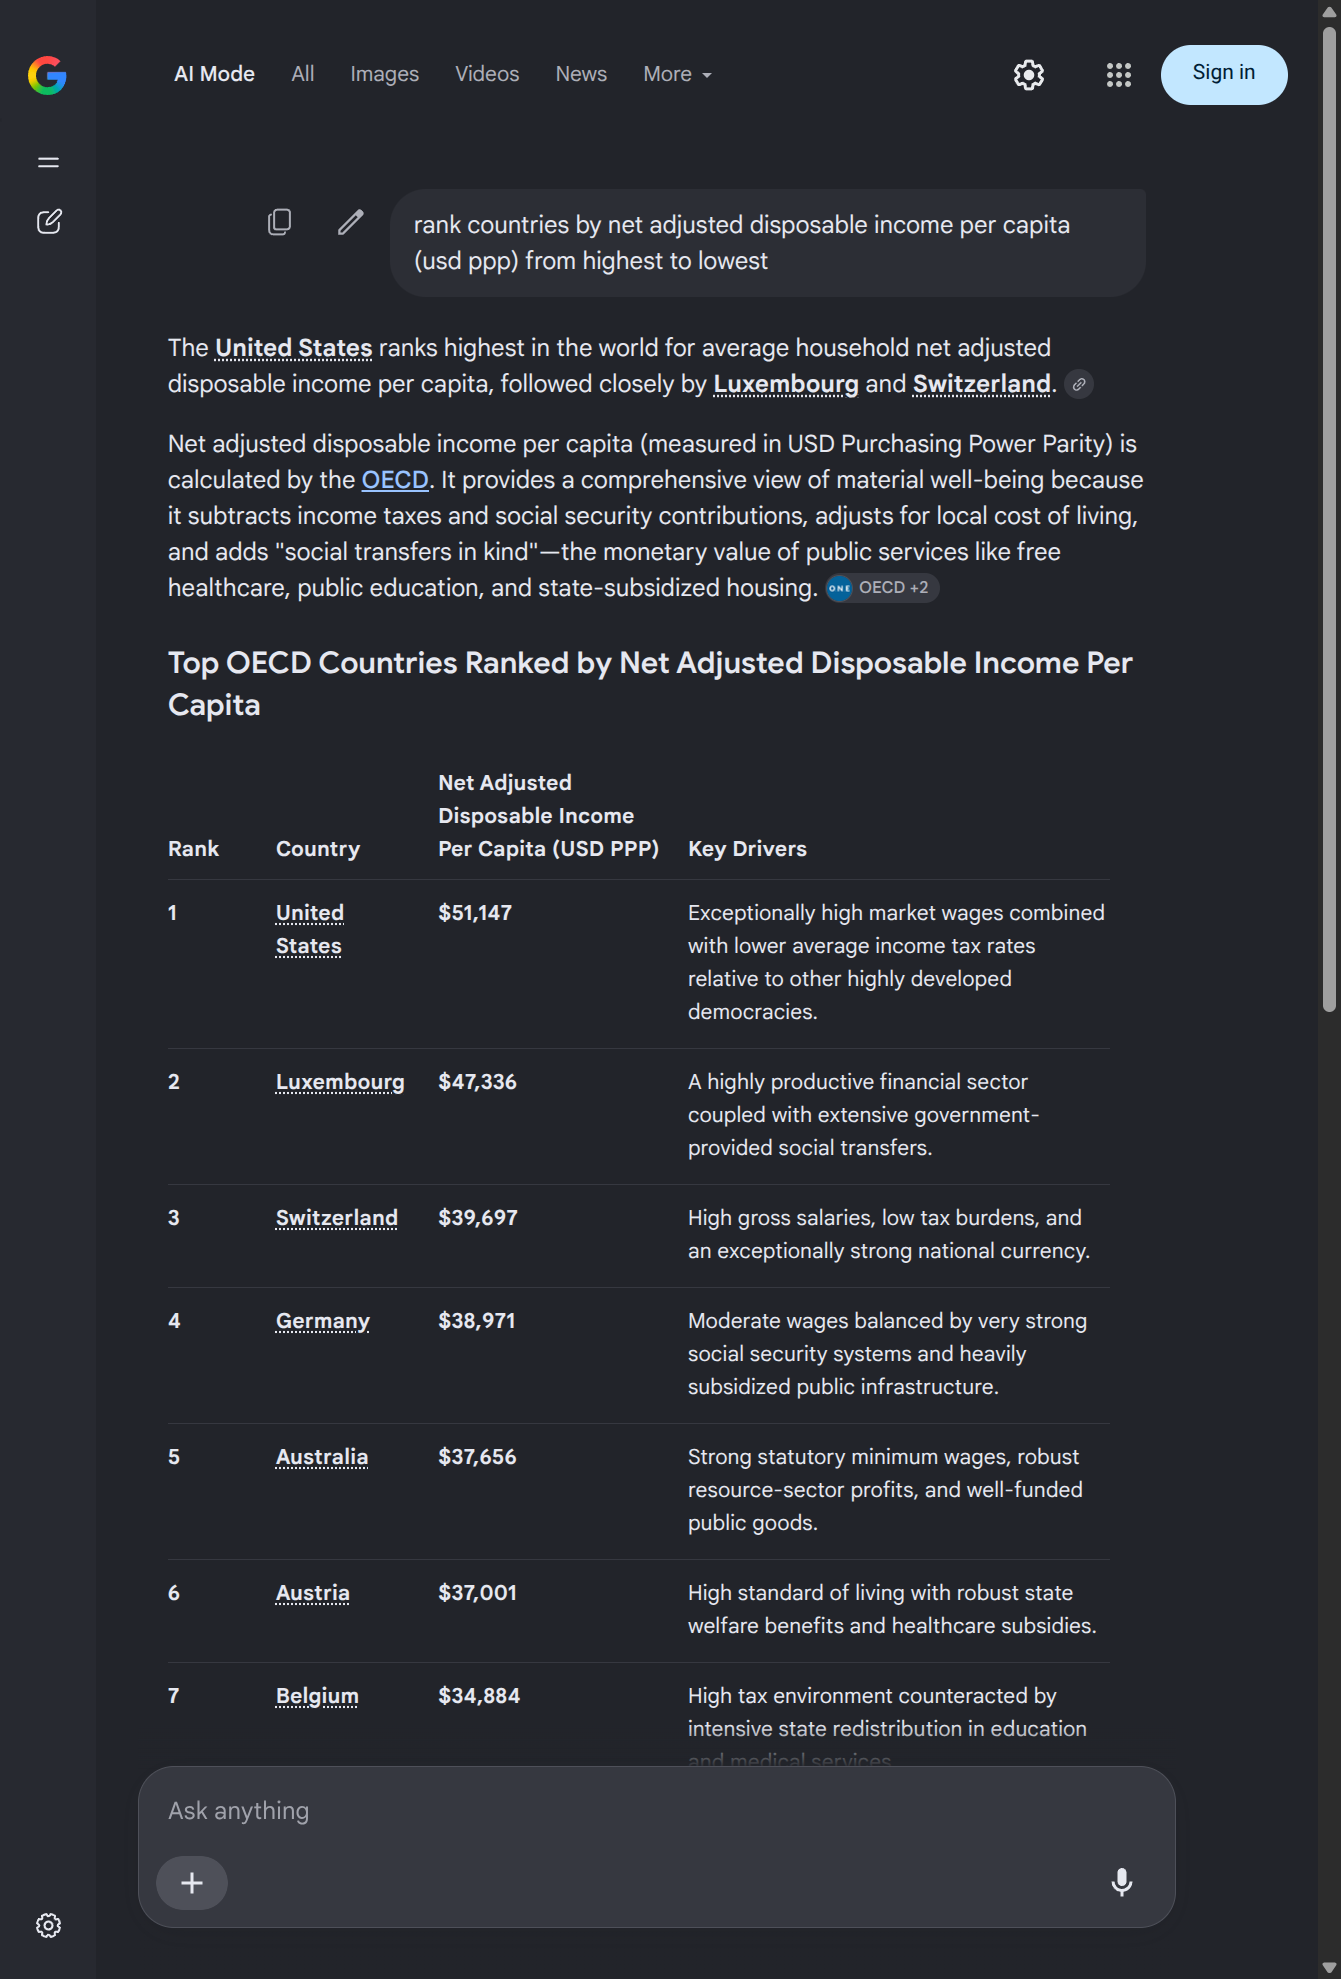This screenshot has width=1341, height=1979.
Task: Click the Sign in button
Action: tap(1224, 75)
